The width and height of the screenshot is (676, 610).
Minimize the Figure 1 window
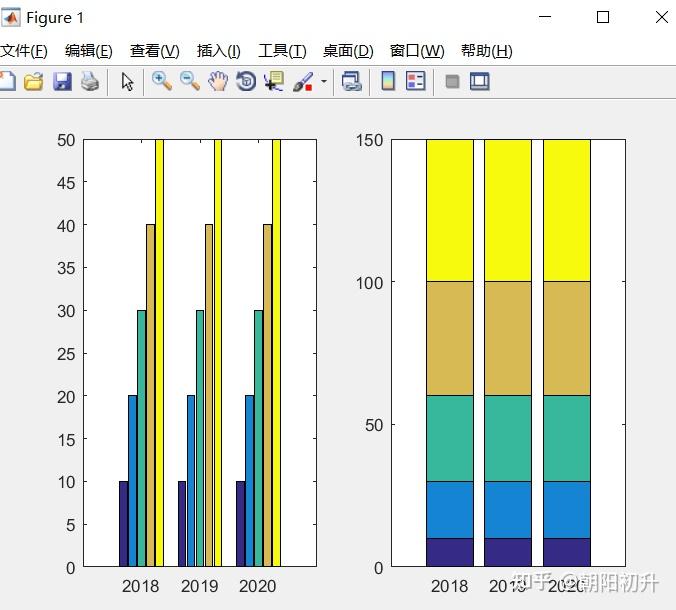click(545, 17)
